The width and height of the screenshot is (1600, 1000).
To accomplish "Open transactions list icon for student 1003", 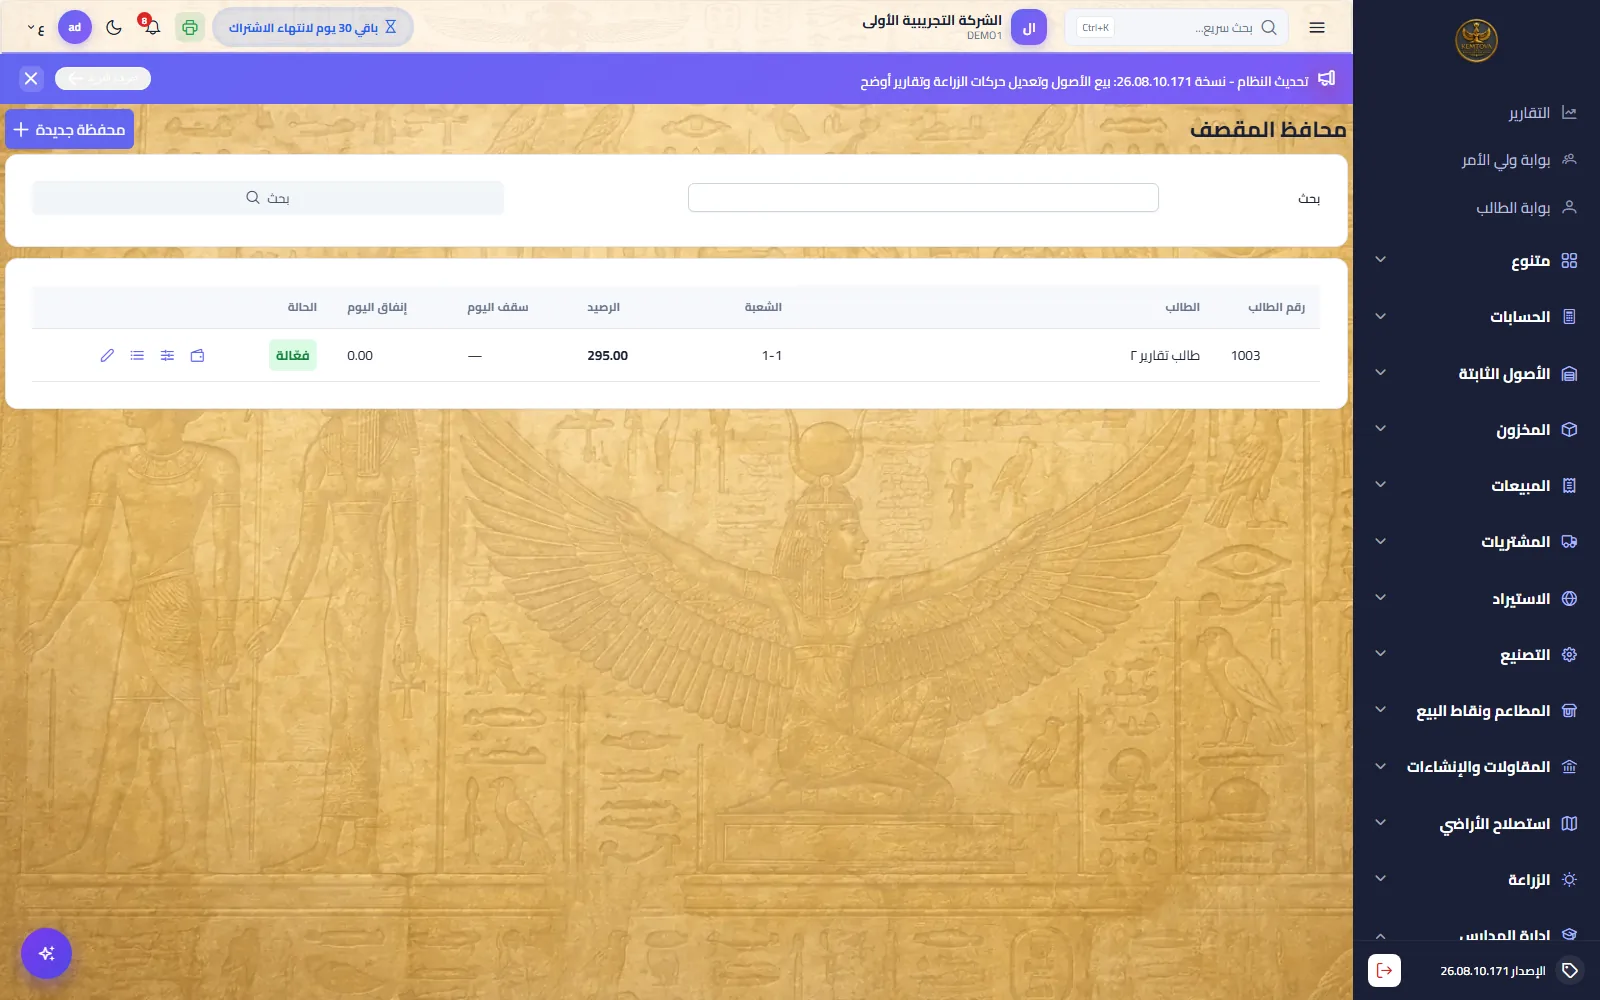I will click(137, 355).
